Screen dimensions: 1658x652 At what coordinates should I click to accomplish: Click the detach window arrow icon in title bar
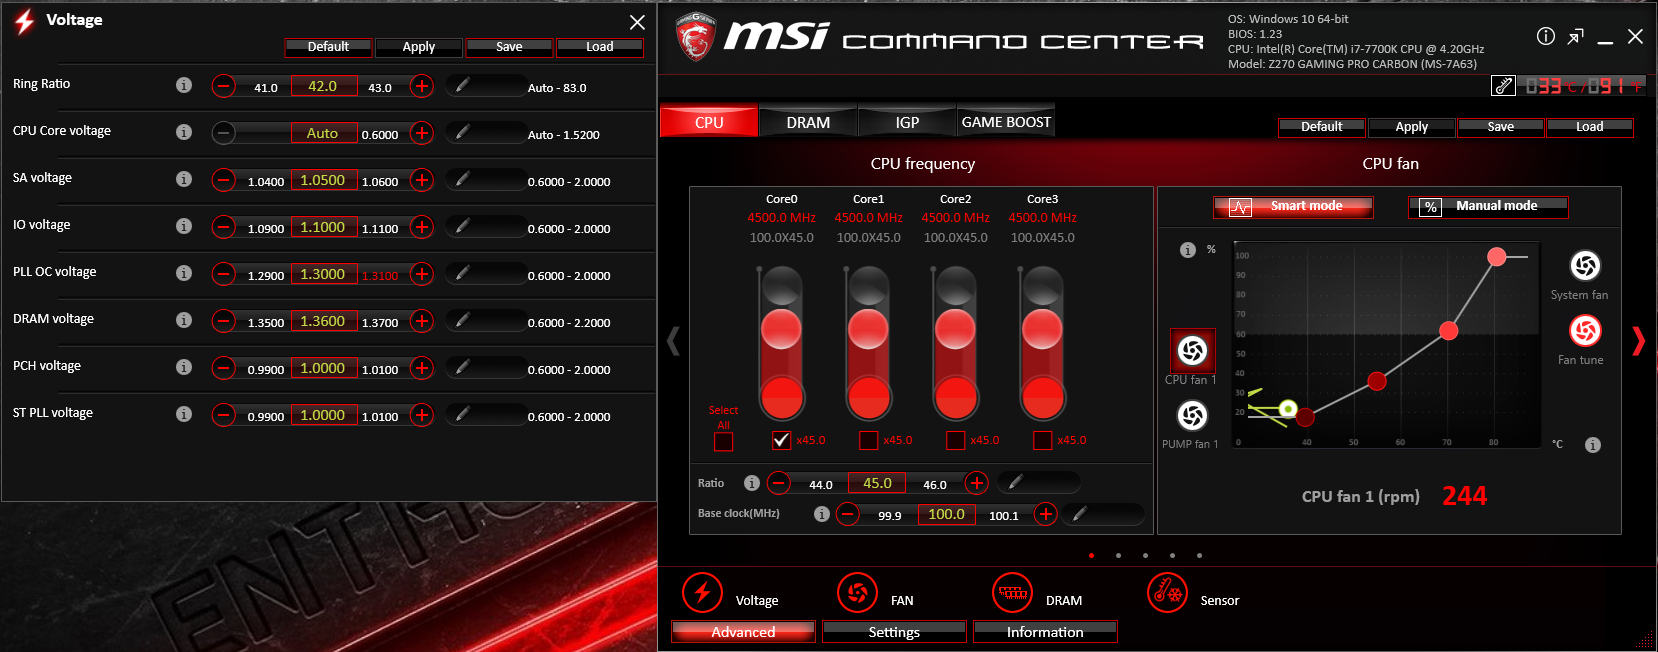[1575, 37]
